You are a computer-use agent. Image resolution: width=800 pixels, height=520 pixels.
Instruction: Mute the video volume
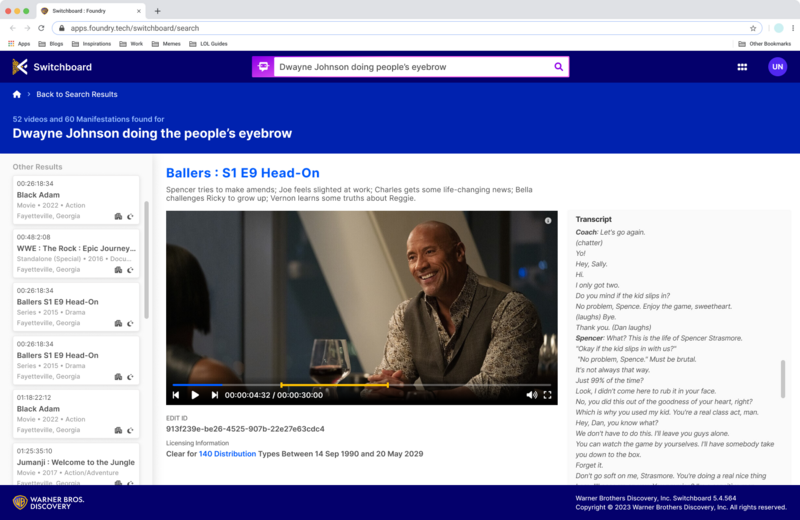[532, 395]
